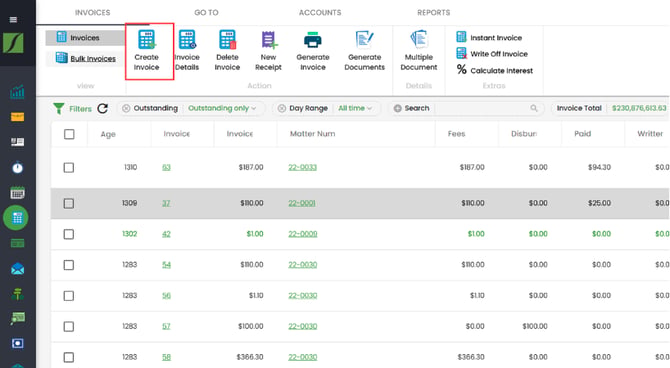Check the box for invoice 42 row
670x368 pixels.
69,234
